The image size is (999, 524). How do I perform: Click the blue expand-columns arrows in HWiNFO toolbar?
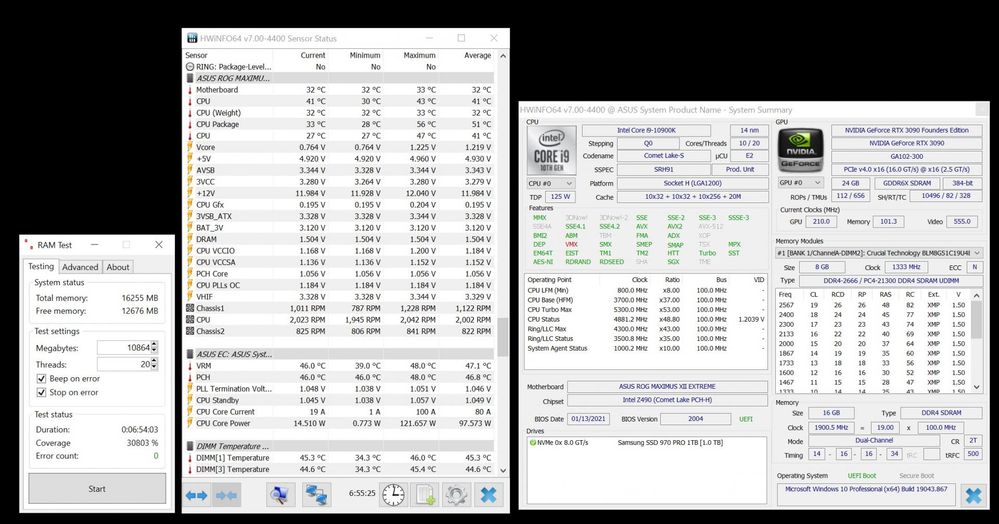click(x=196, y=495)
